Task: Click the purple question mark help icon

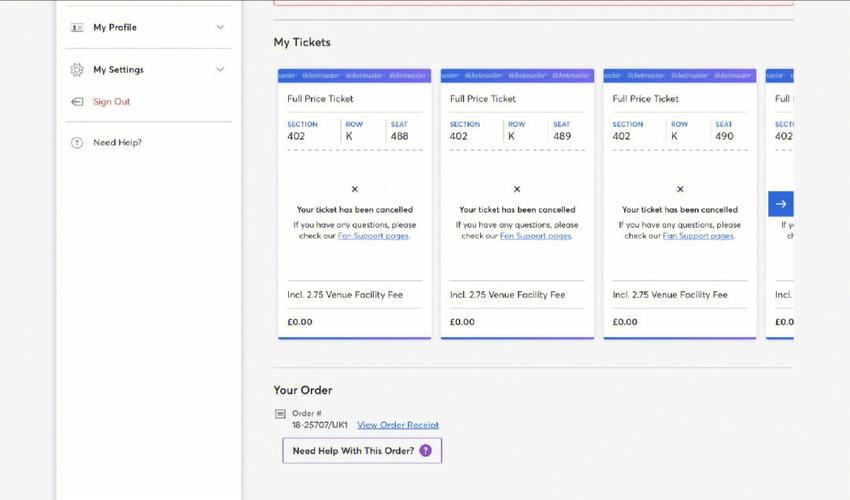Action: click(426, 451)
